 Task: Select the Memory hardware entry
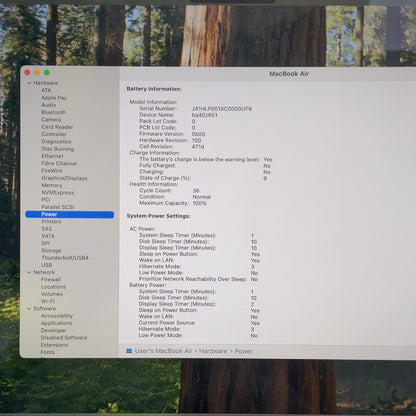tap(52, 185)
